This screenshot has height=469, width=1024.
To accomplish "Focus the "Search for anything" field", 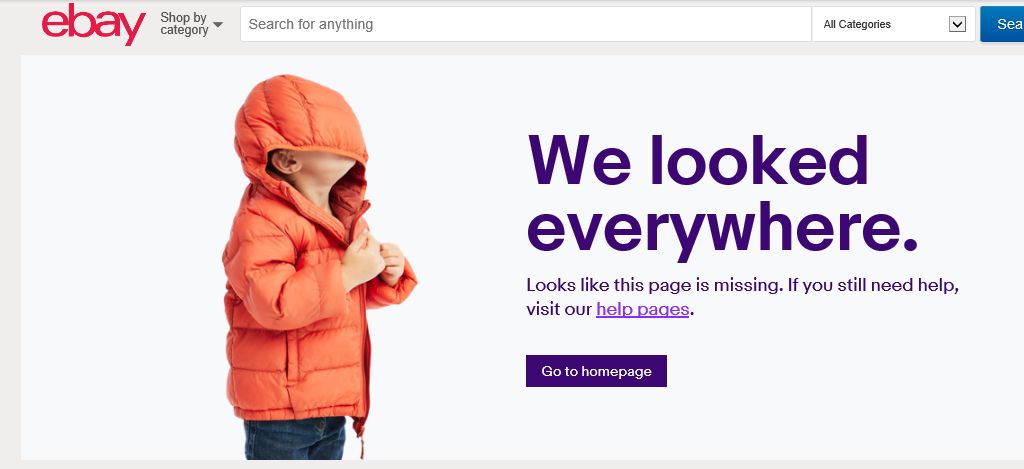I will click(525, 24).
